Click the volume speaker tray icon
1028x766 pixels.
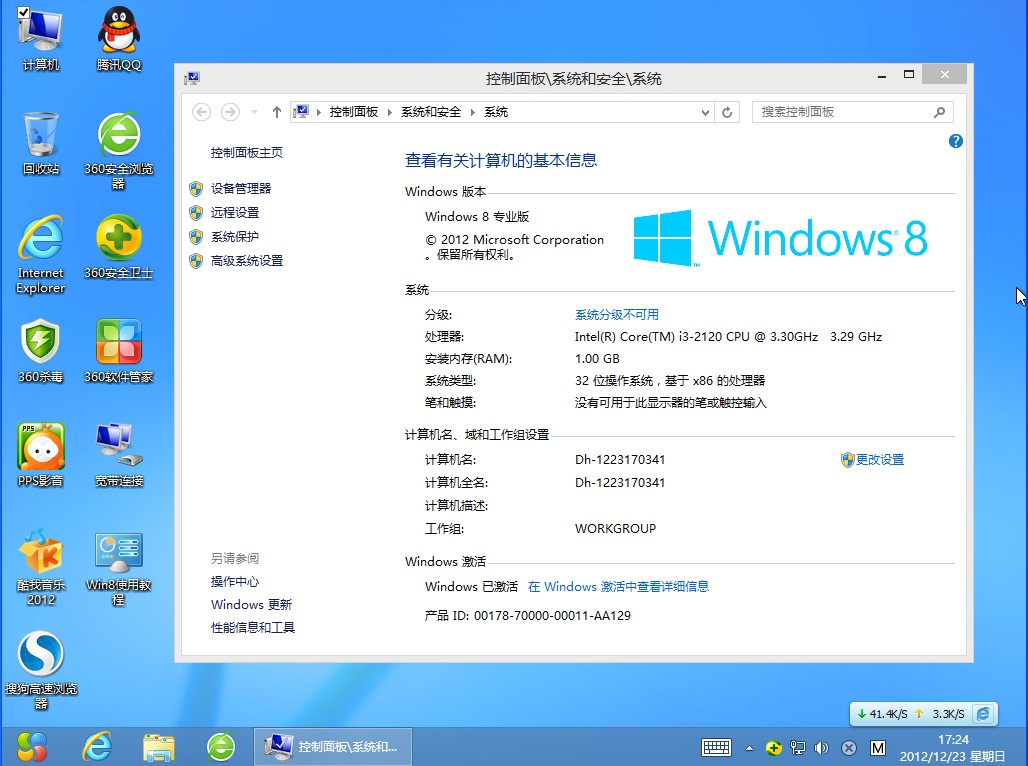(821, 748)
